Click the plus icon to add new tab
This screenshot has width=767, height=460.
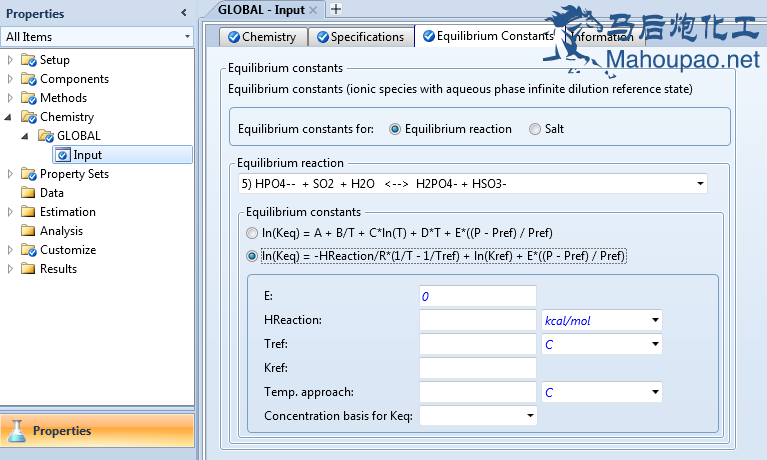(336, 9)
